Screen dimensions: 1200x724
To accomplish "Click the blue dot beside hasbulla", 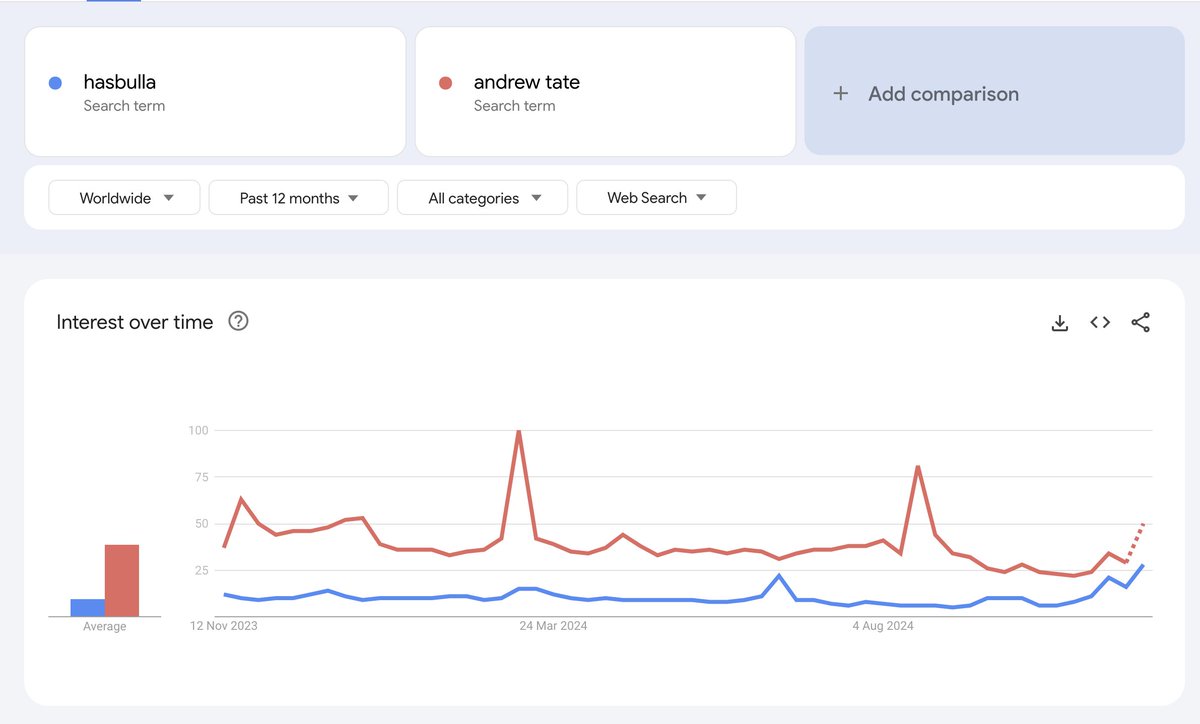I will (x=56, y=83).
